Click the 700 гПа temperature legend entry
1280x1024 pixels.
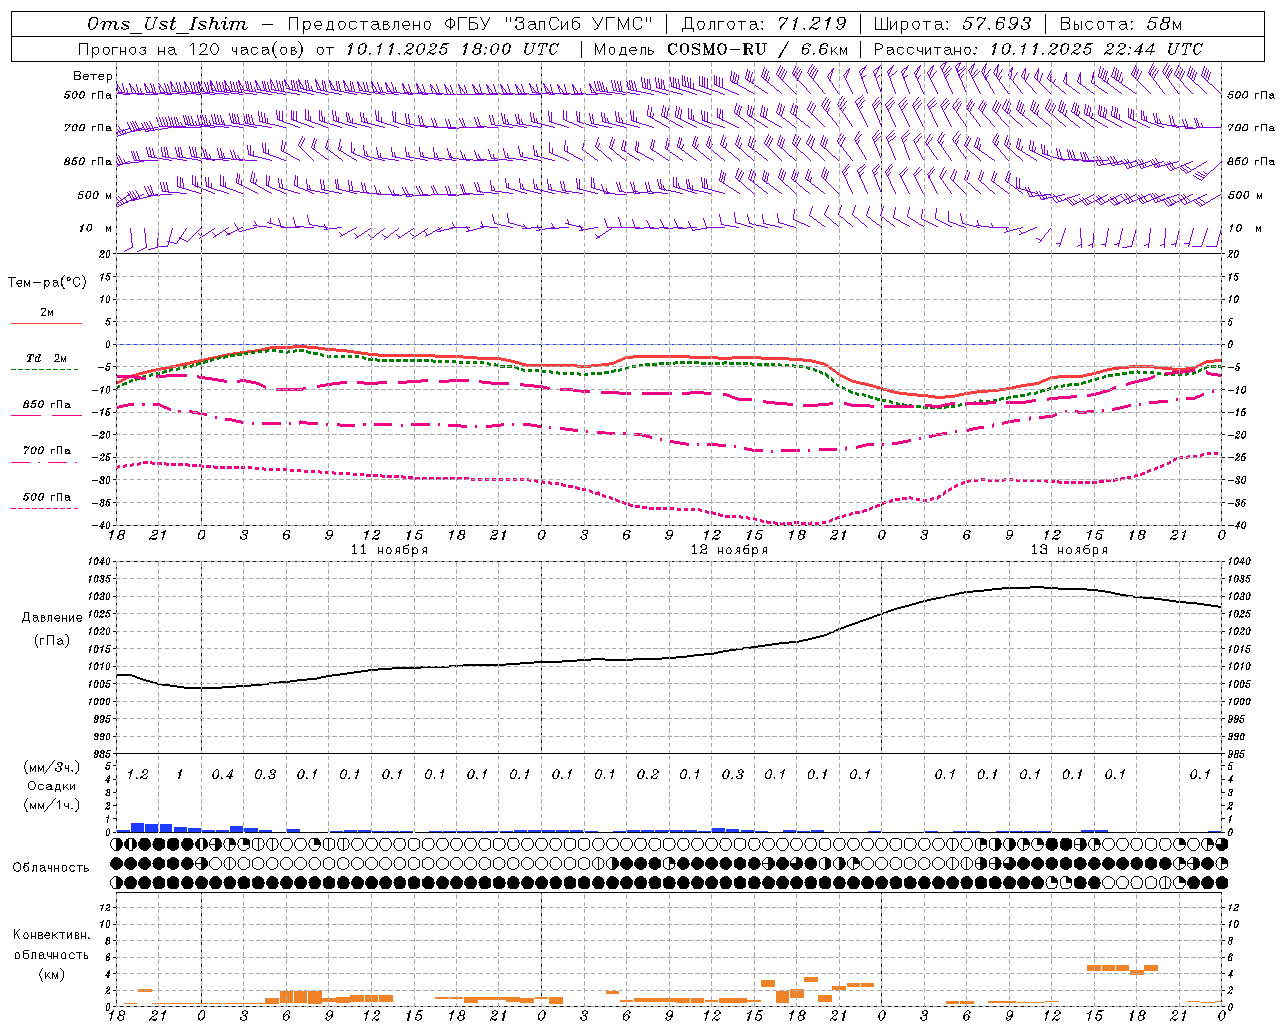point(47,450)
